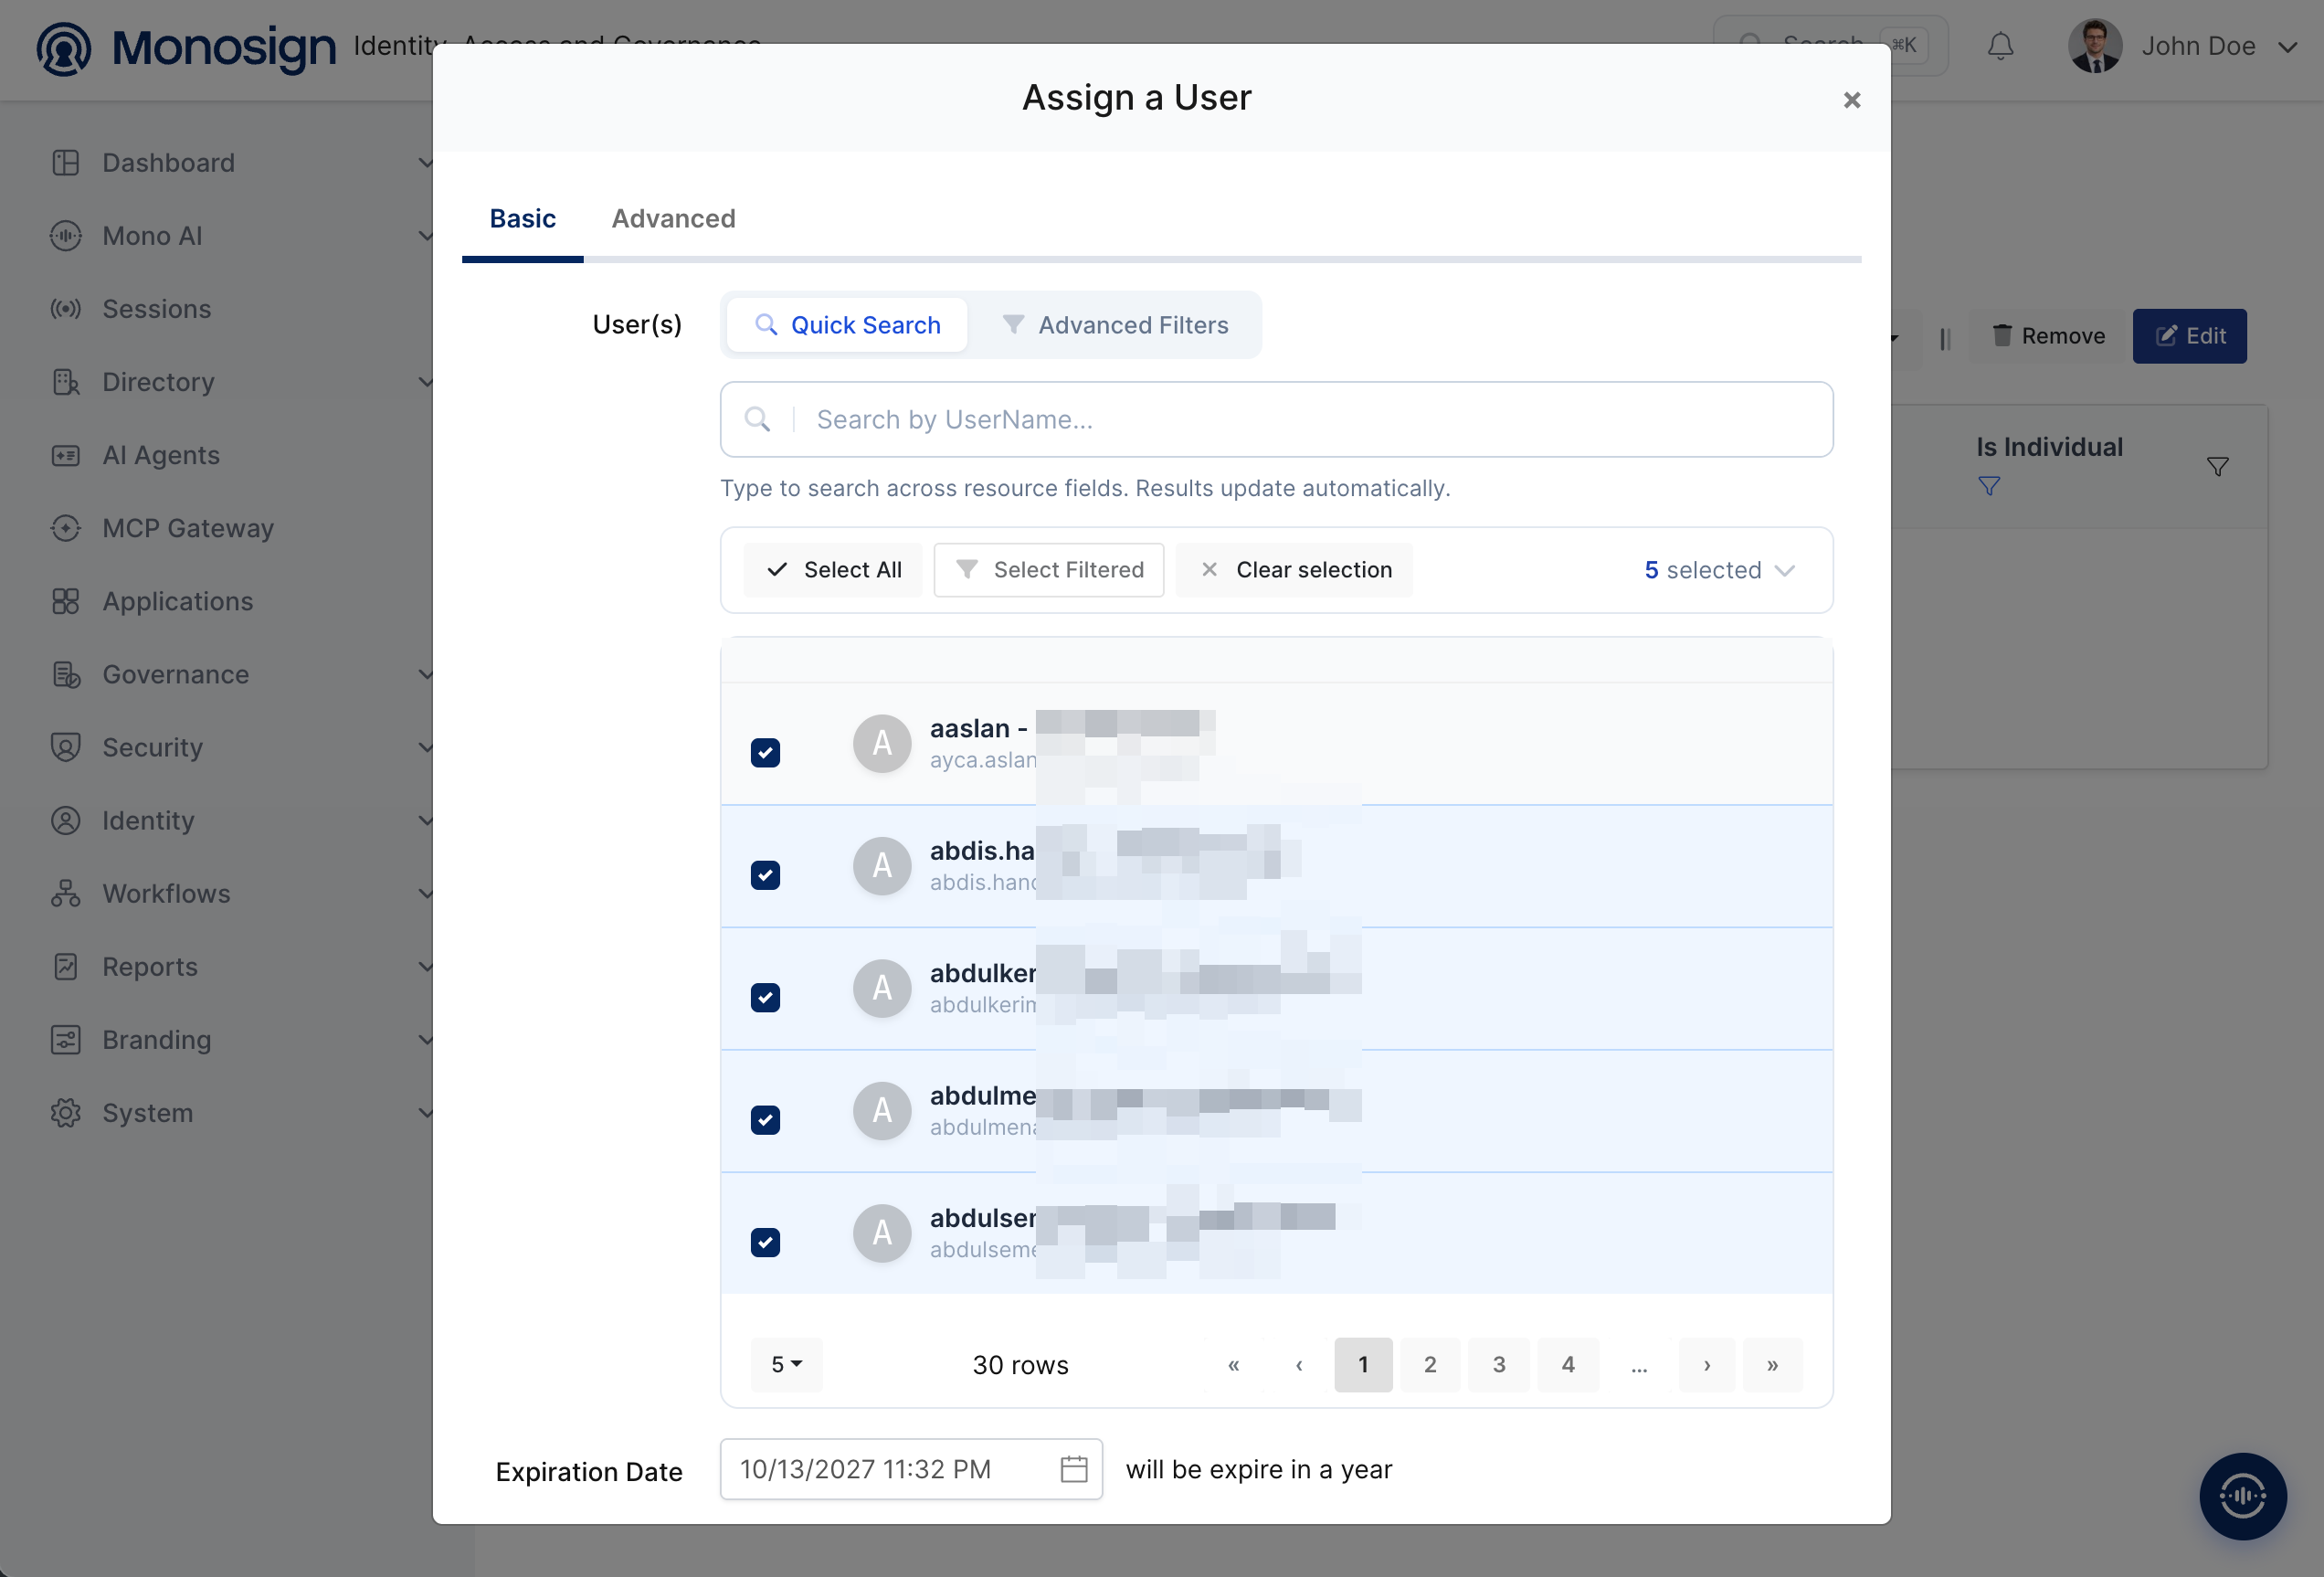Click the MCP Gateway sidebar icon
The width and height of the screenshot is (2324, 1577).
click(x=66, y=528)
